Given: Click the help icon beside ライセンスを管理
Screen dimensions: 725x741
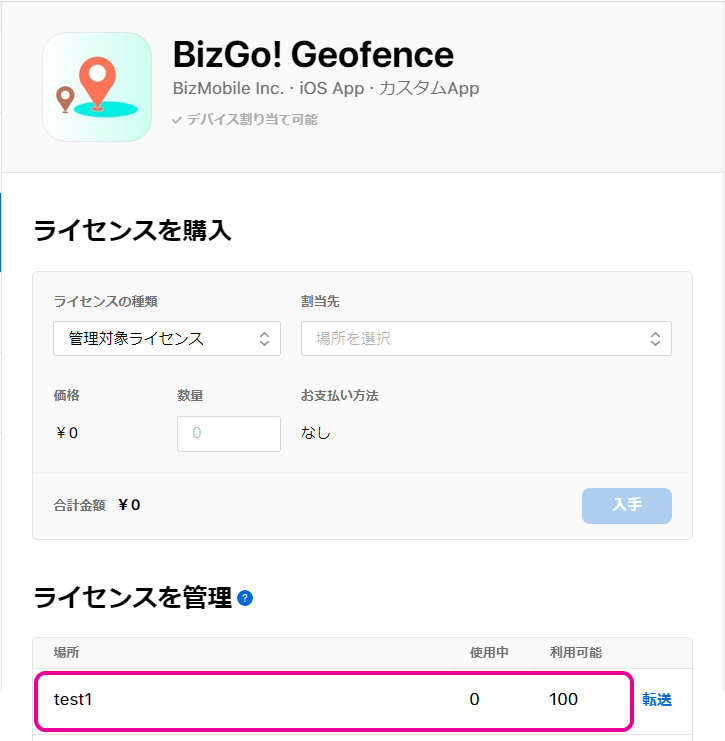Looking at the screenshot, I should coord(245,599).
